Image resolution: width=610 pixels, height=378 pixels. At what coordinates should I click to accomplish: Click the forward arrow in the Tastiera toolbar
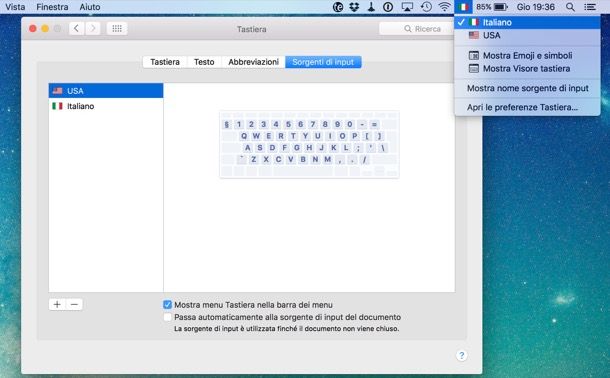tap(93, 28)
